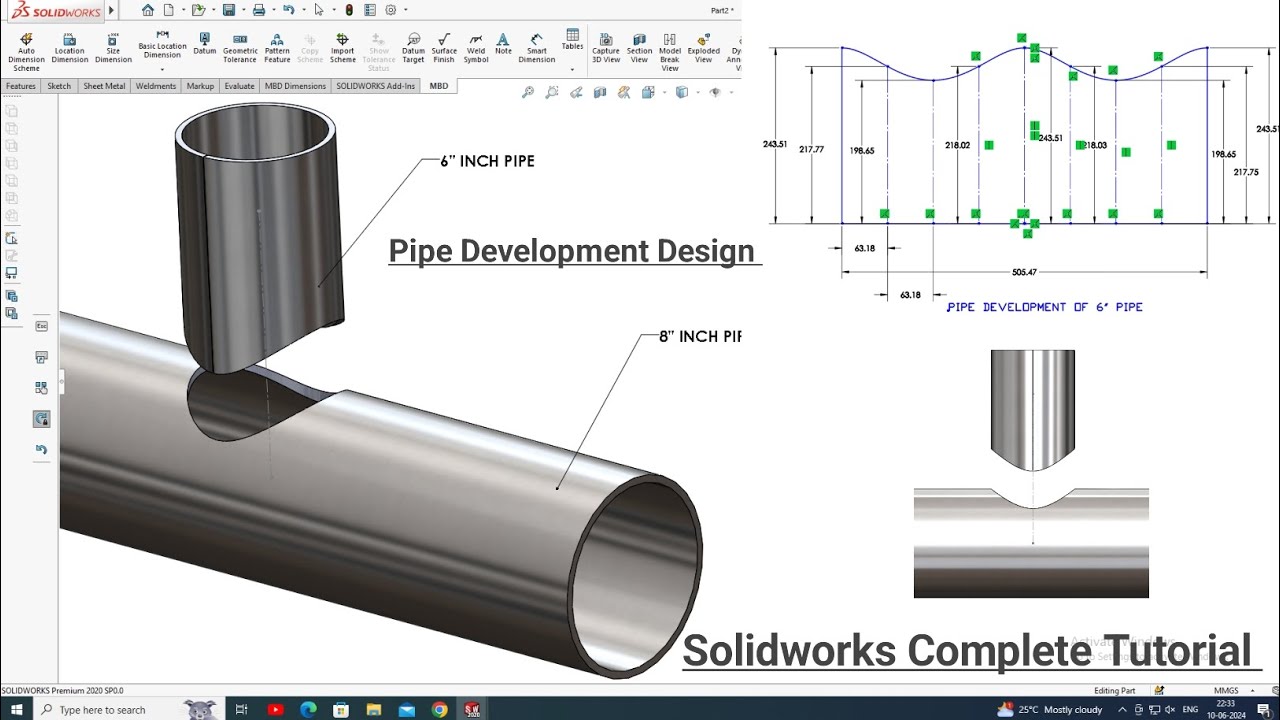This screenshot has height=720, width=1280.
Task: Open Sheet Metal tab
Action: (x=104, y=86)
